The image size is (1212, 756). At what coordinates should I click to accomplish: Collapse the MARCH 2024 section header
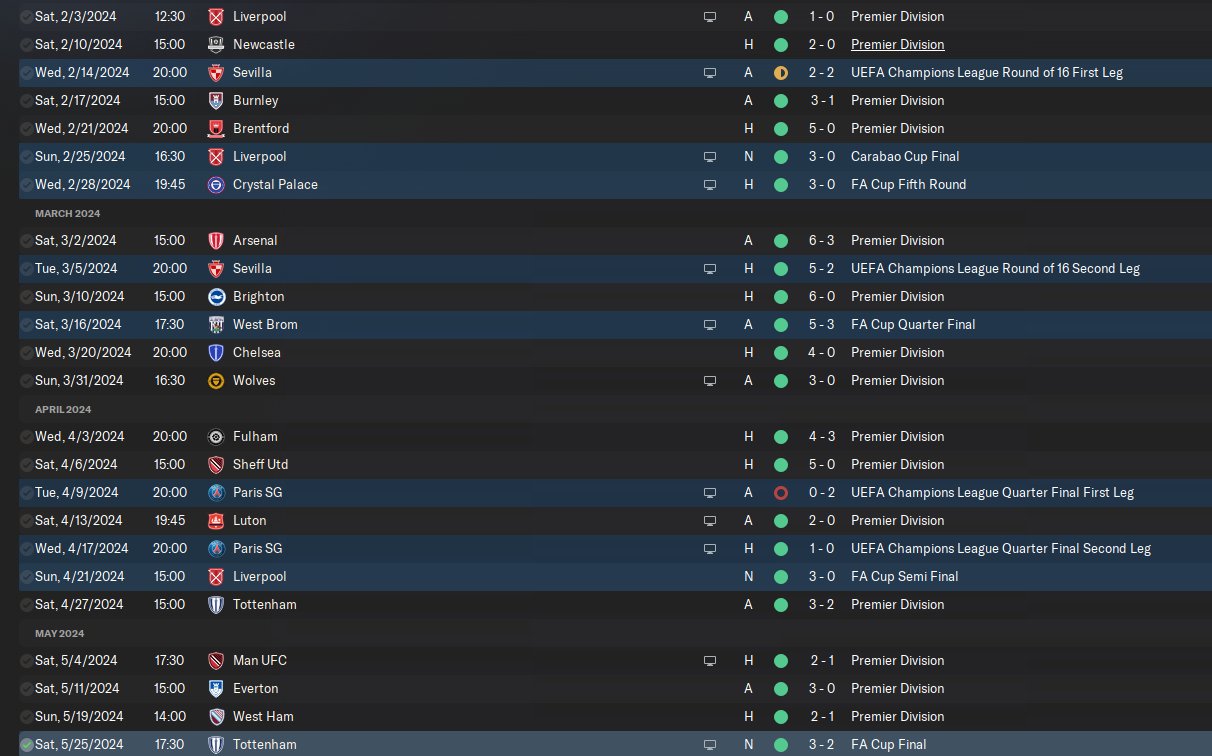point(67,213)
